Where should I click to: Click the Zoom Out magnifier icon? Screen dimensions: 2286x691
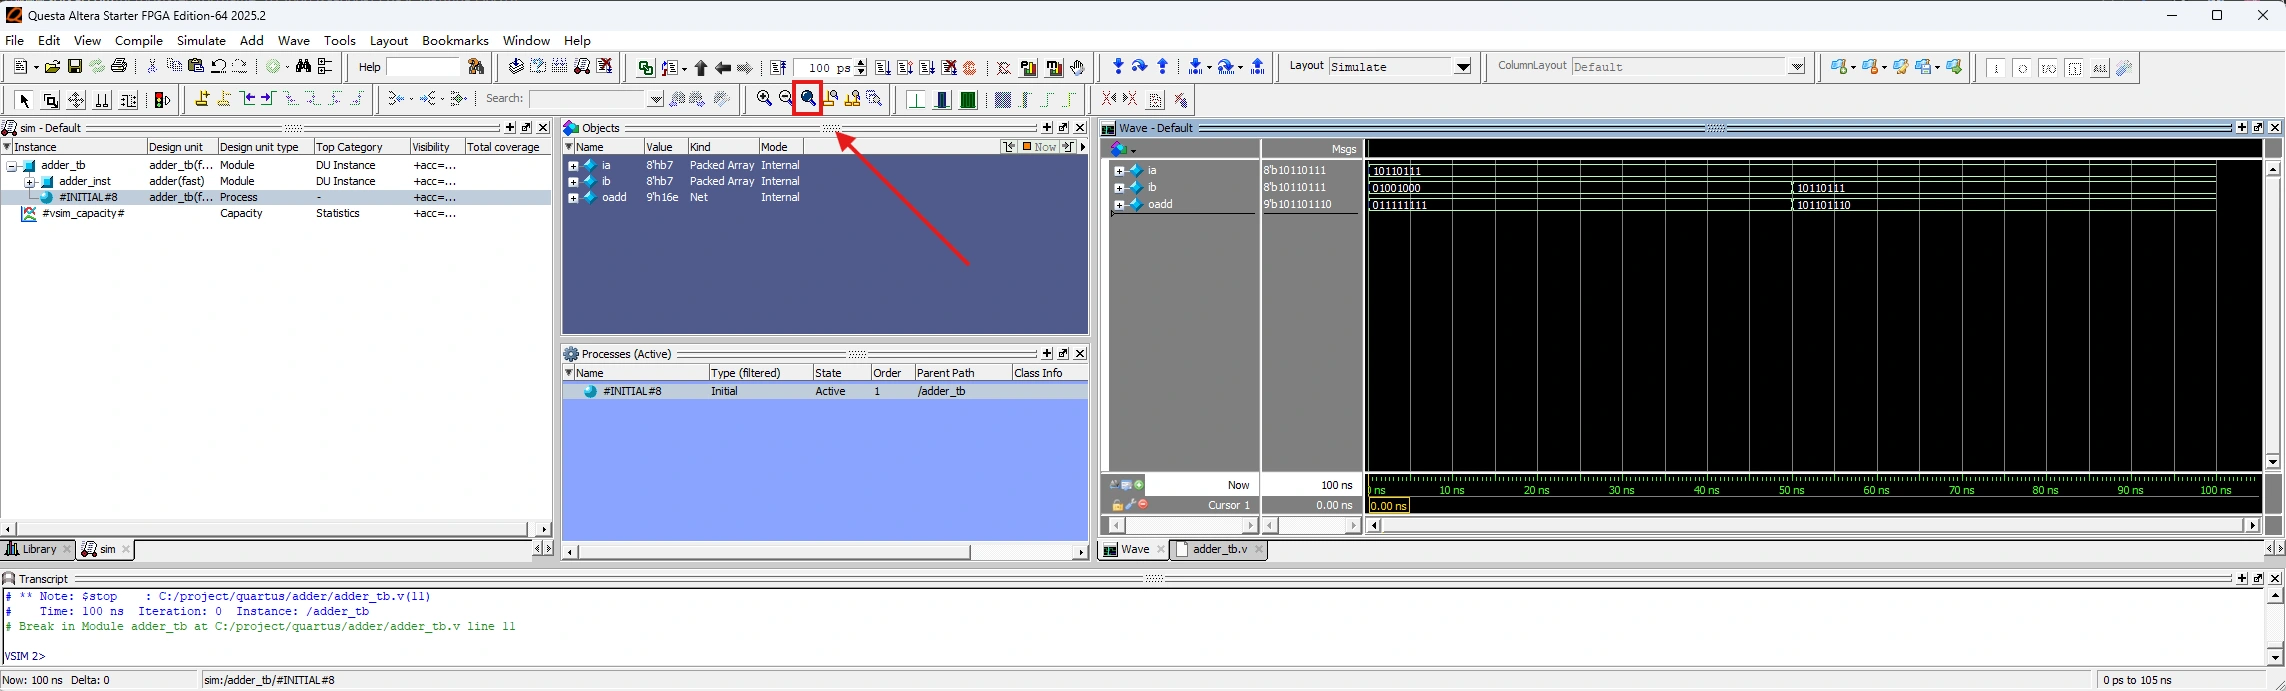point(786,99)
